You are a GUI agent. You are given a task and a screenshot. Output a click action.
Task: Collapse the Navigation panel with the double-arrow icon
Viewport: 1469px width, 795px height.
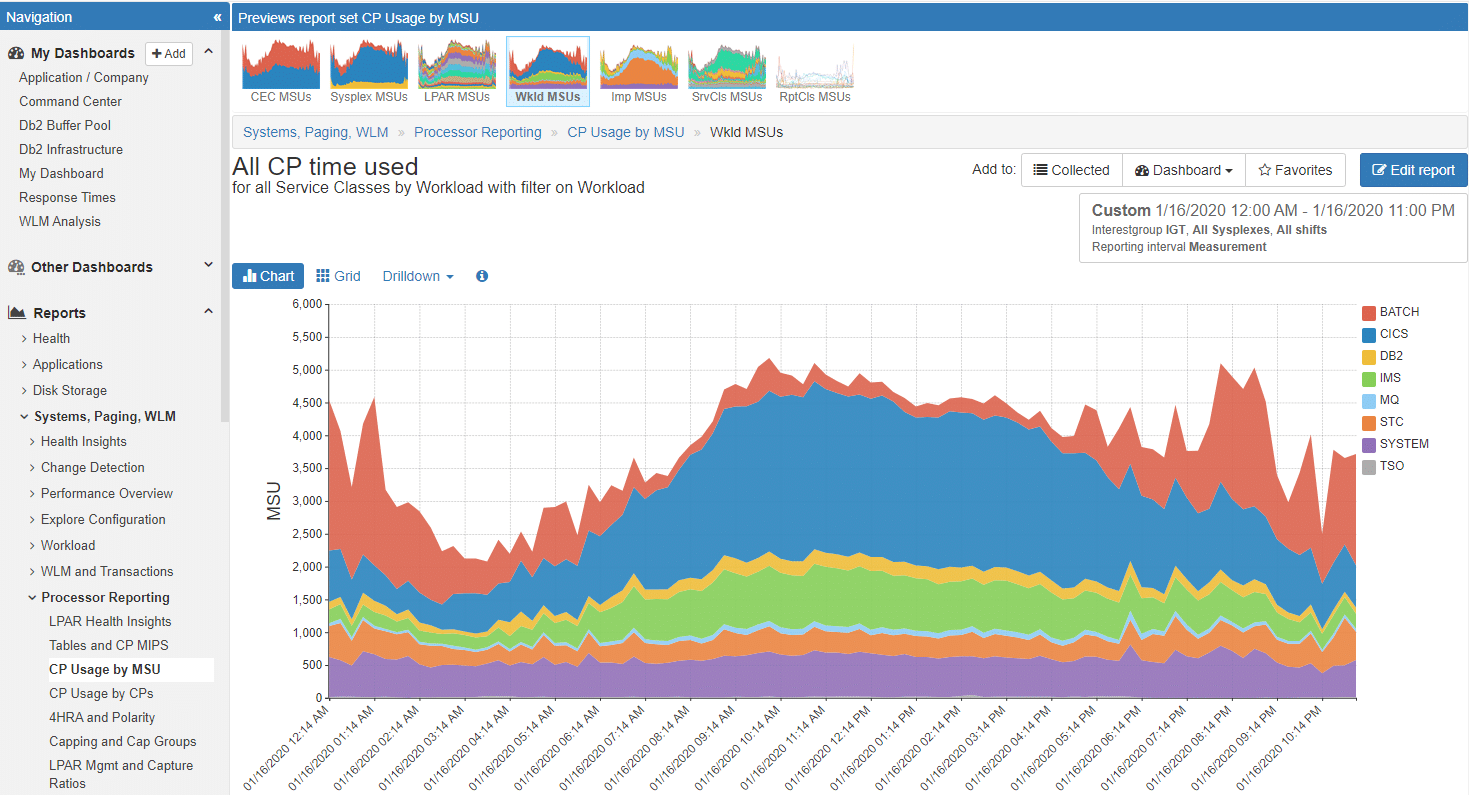tap(217, 17)
